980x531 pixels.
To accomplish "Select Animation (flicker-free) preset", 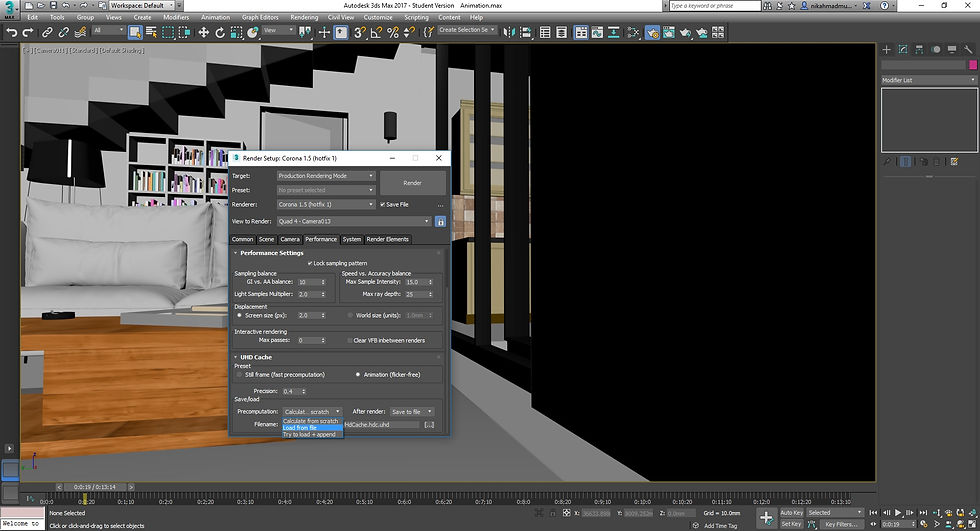I will [x=358, y=375].
